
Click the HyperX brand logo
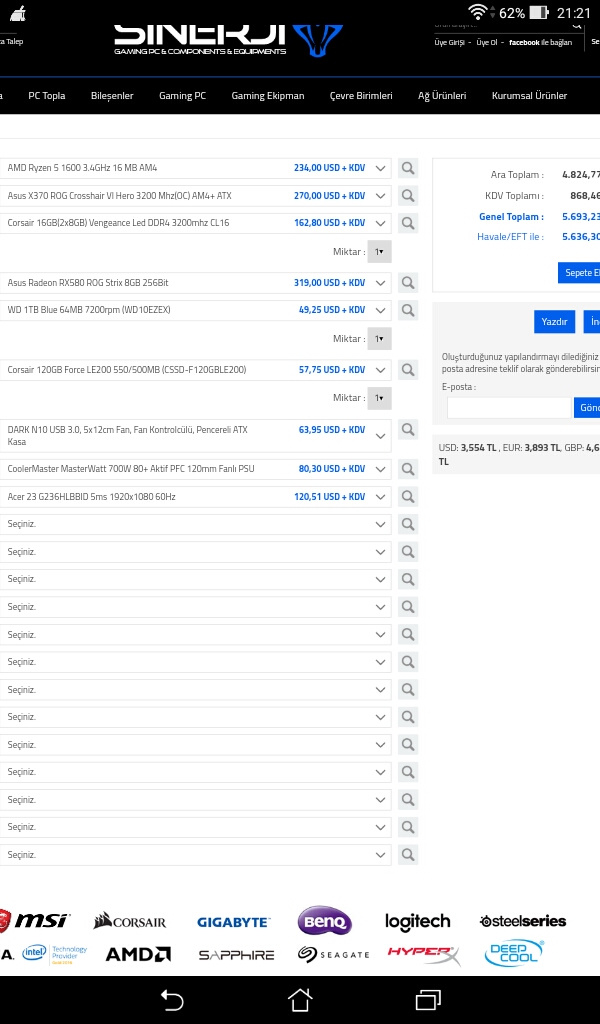tap(424, 955)
